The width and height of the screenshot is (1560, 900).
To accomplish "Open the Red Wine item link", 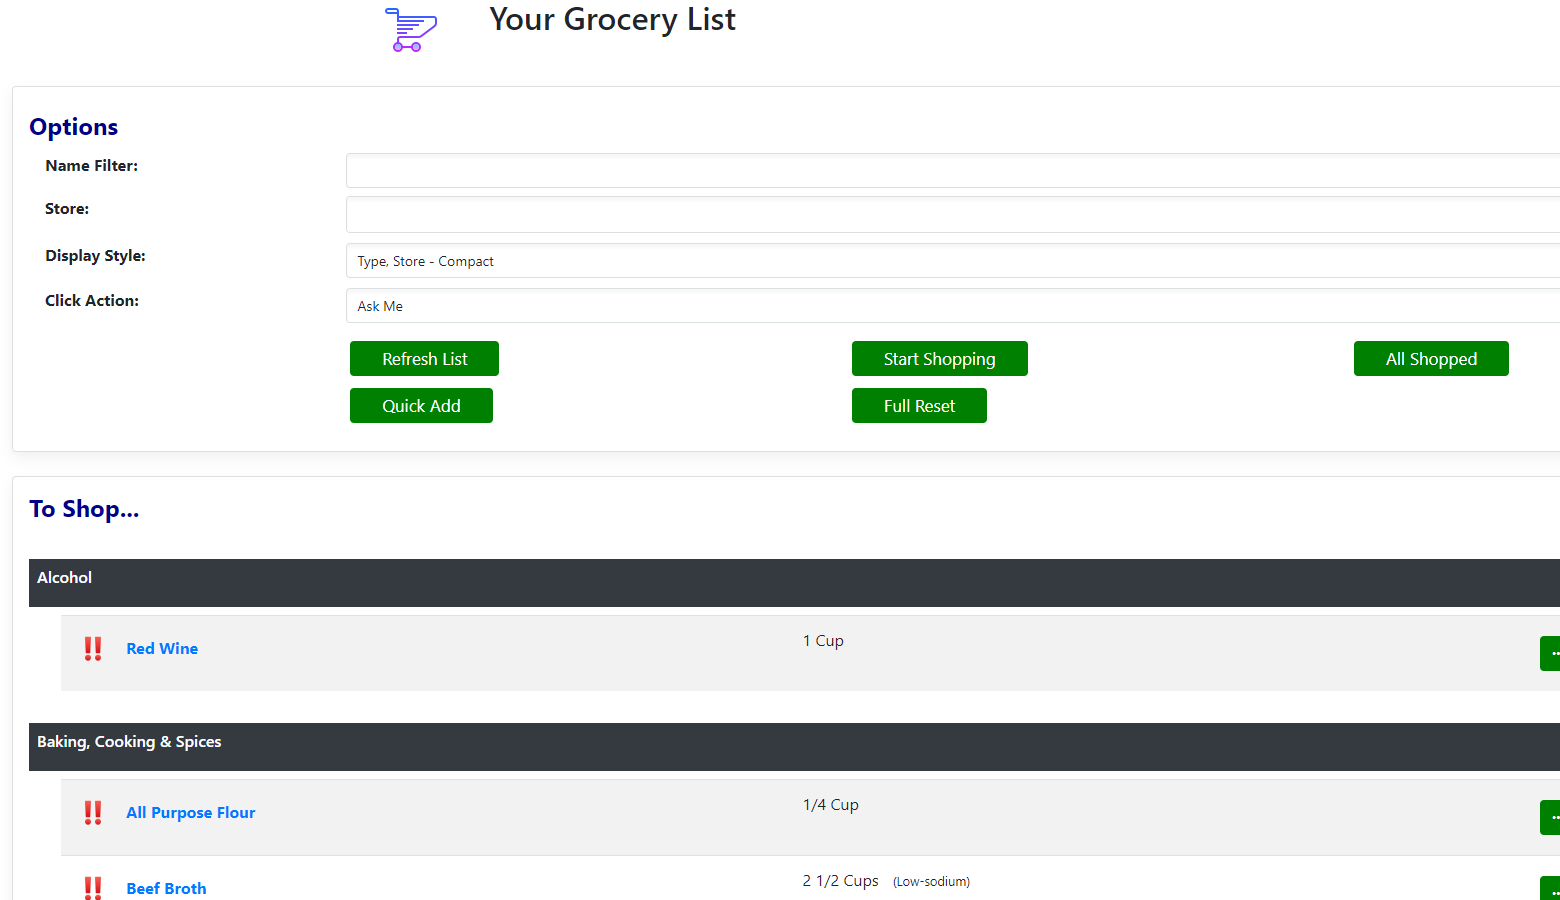I will 162,649.
